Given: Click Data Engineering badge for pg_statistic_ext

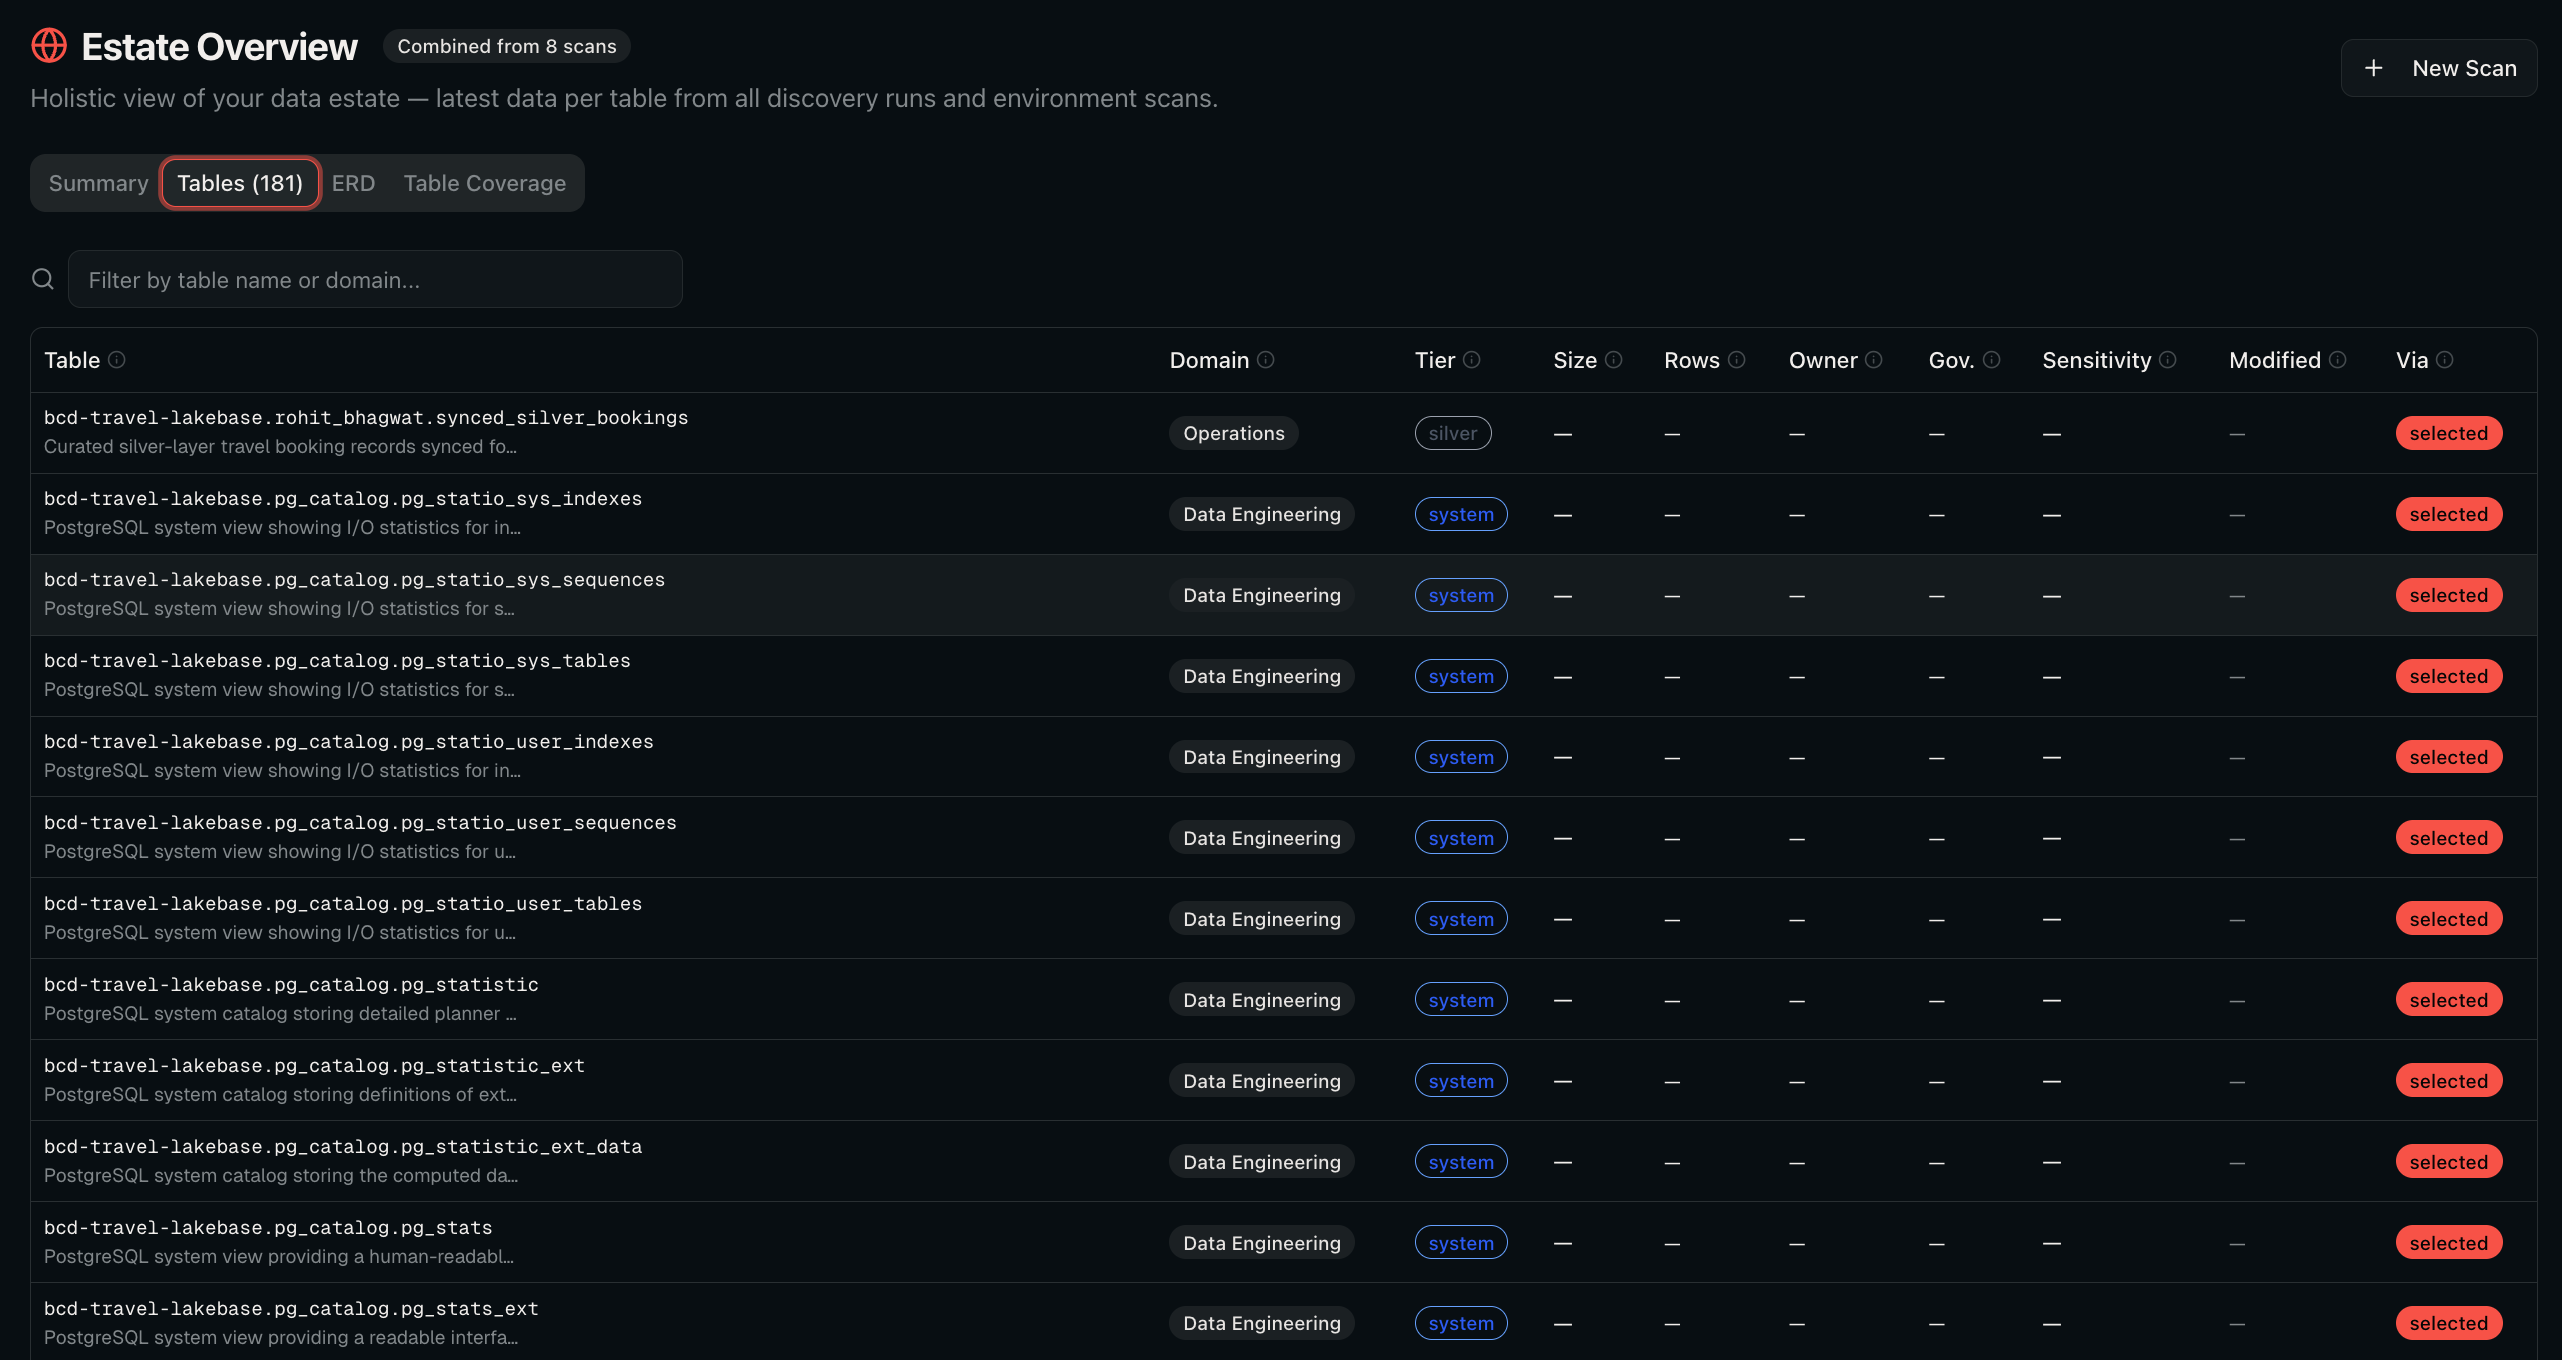Looking at the screenshot, I should click(x=1262, y=1081).
